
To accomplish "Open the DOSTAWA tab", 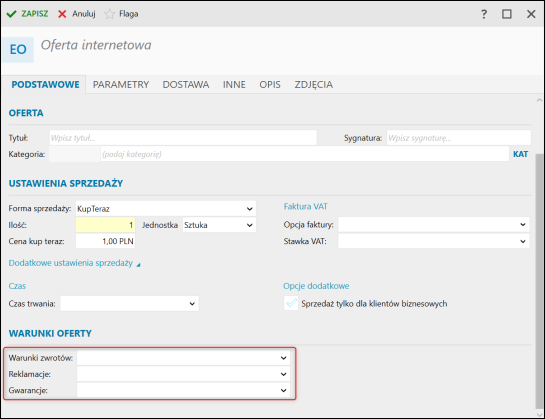I will click(x=186, y=84).
